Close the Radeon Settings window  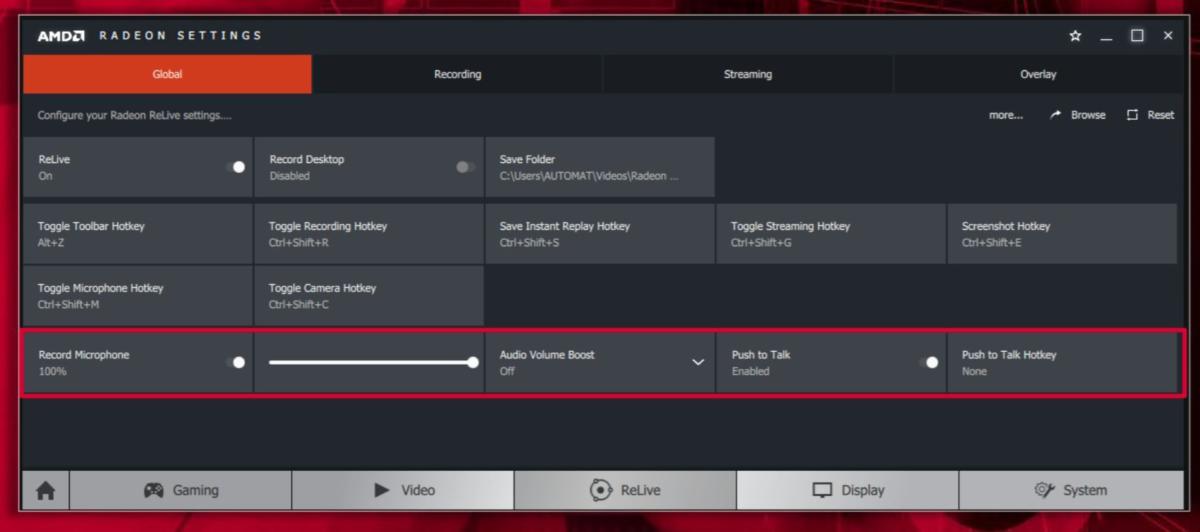pos(1168,36)
